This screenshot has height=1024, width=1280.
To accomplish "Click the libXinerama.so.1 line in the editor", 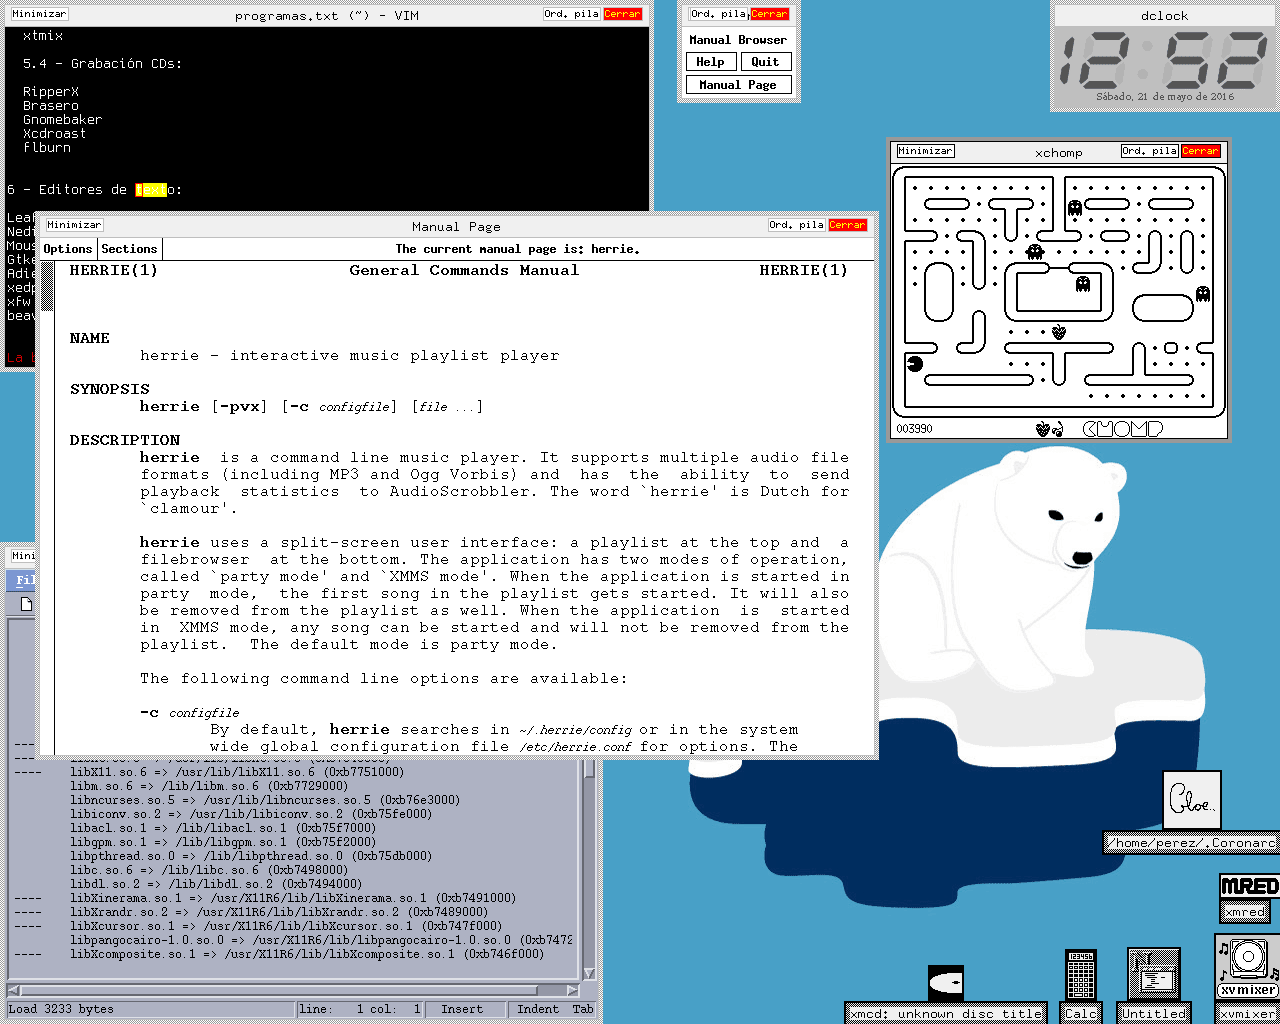I will (293, 898).
